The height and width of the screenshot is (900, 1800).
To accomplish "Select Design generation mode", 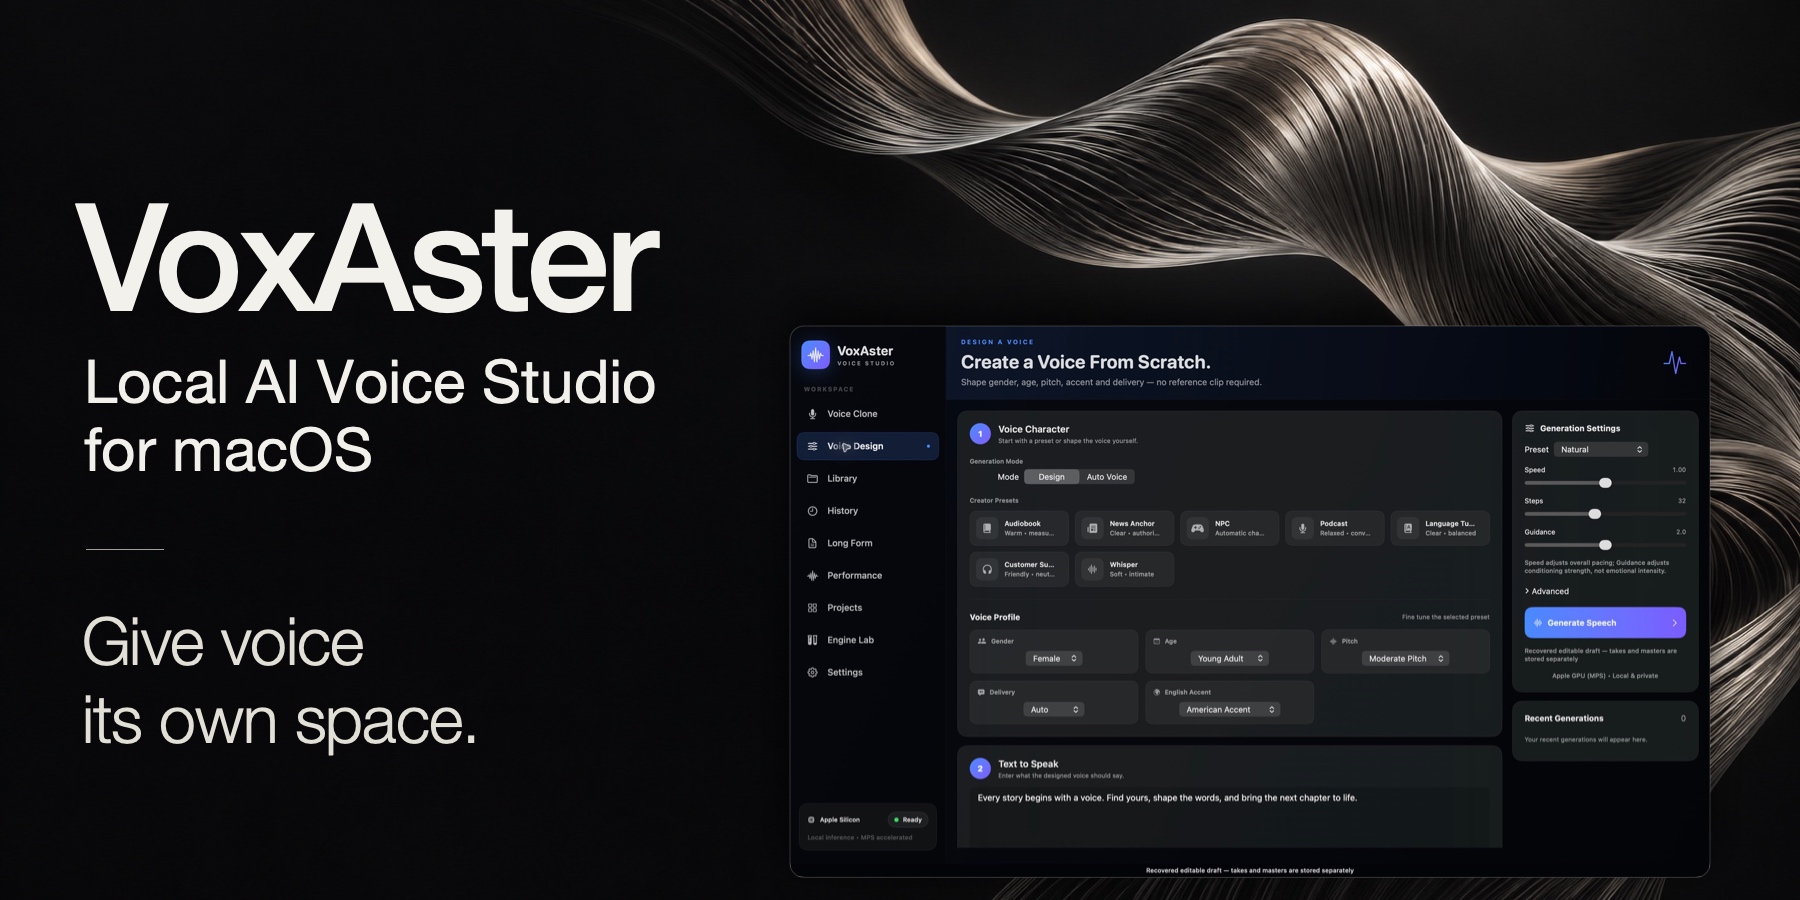I will coord(1051,477).
